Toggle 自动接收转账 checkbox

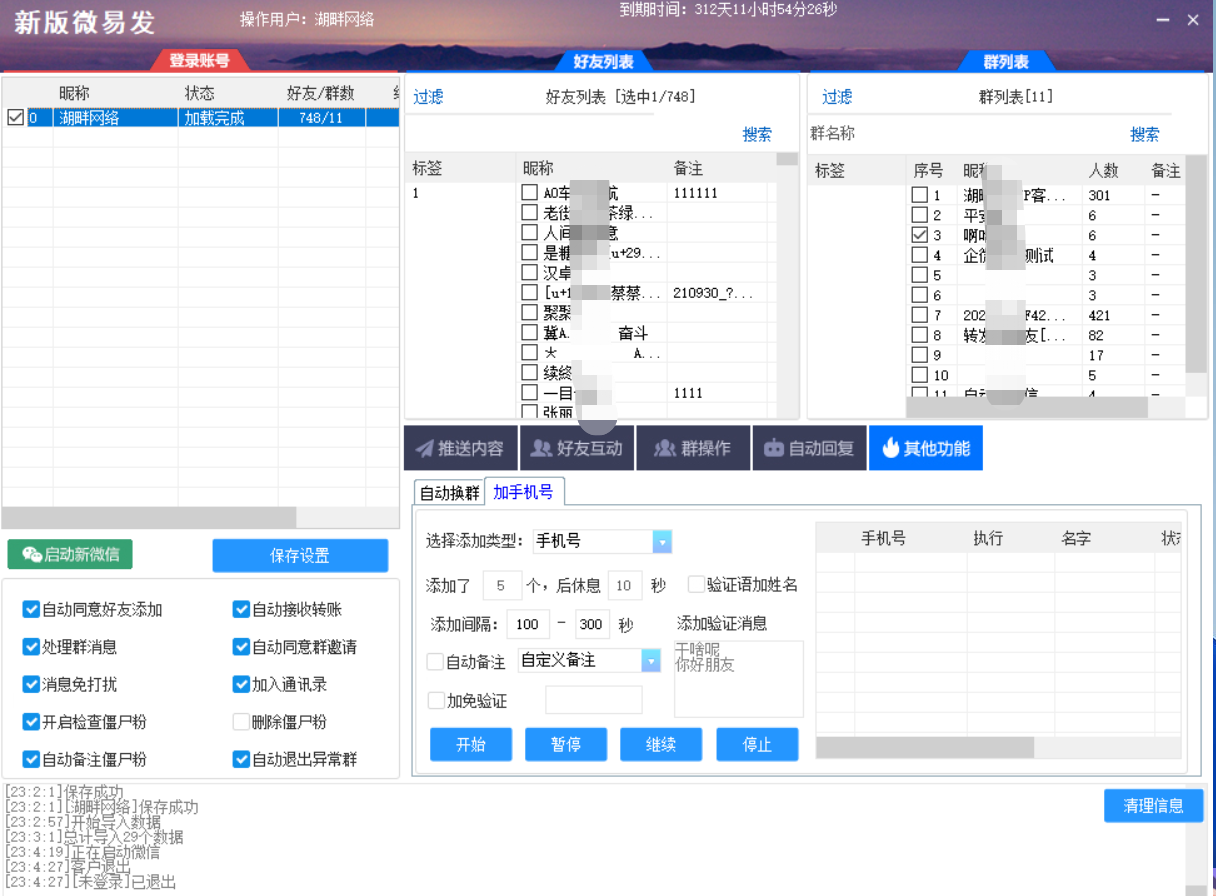click(x=241, y=609)
